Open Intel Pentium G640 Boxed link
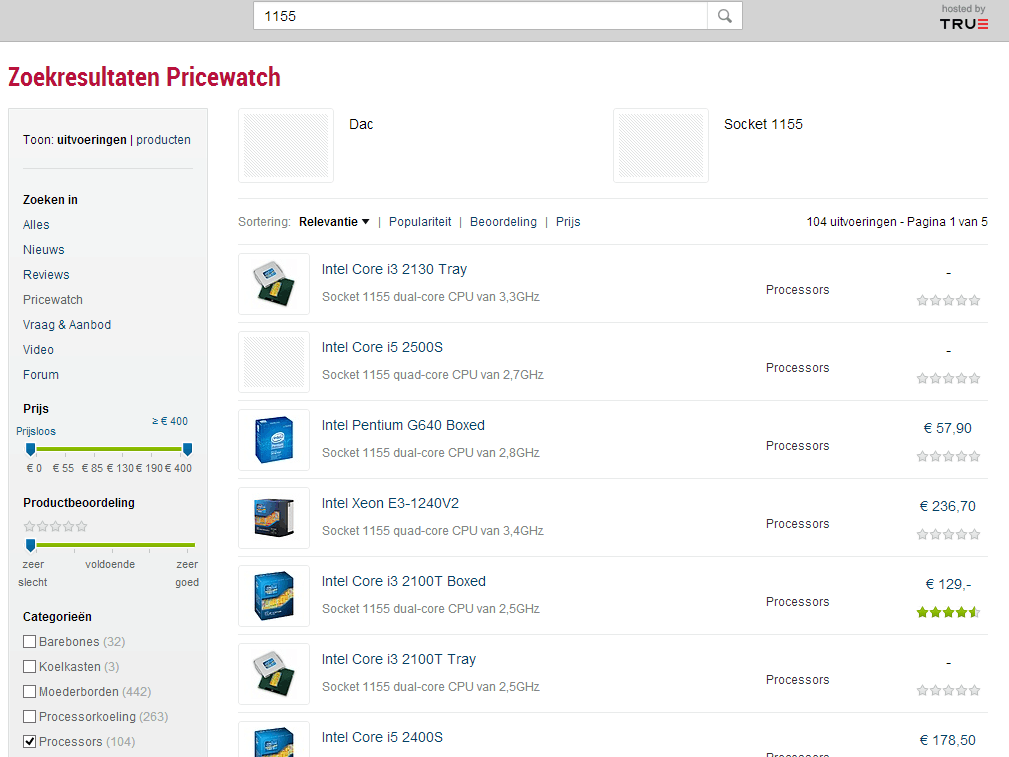Screen dimensions: 1009x757 coord(403,425)
